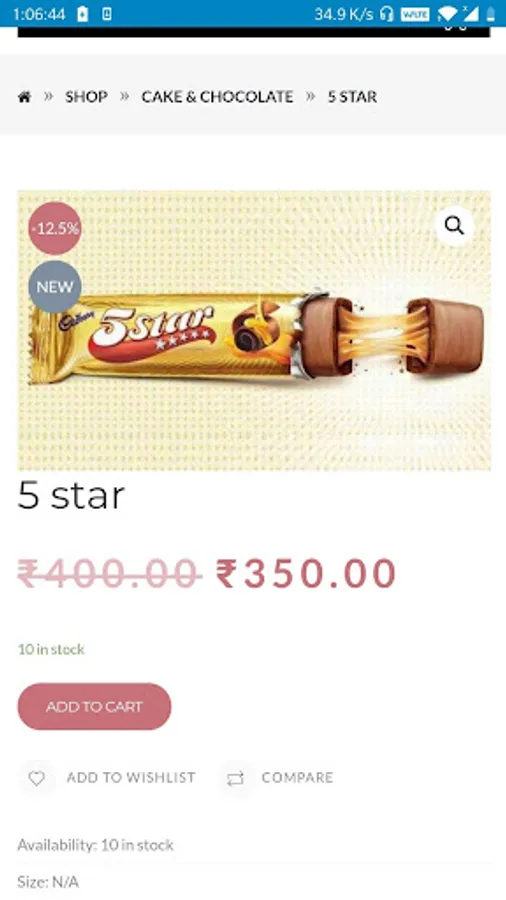This screenshot has height=900, width=506.
Task: Click the ADD TO CART button
Action: click(x=94, y=707)
